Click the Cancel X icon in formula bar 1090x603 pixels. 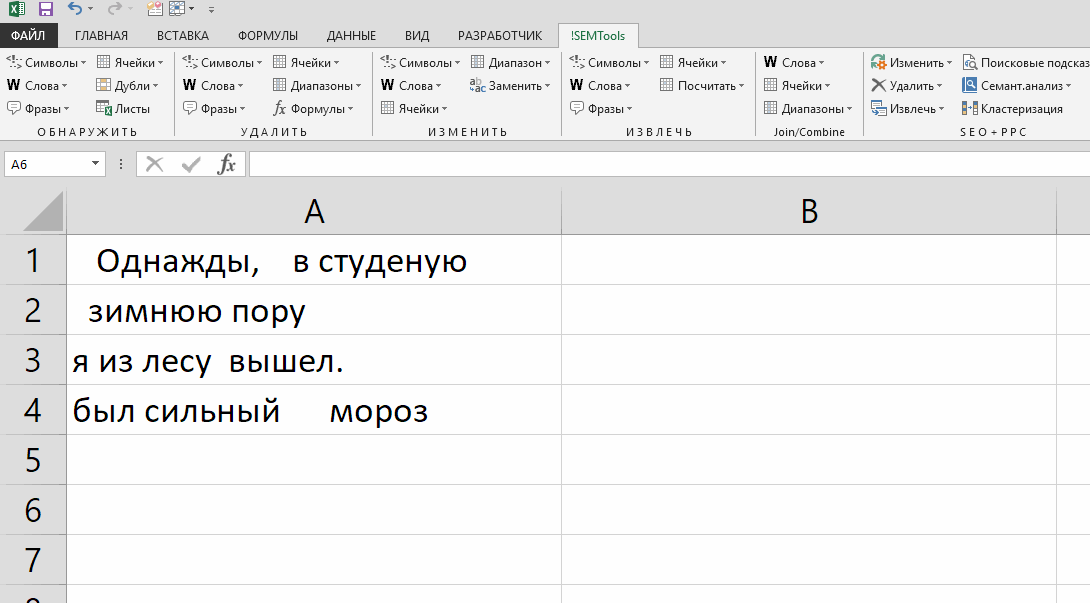154,164
